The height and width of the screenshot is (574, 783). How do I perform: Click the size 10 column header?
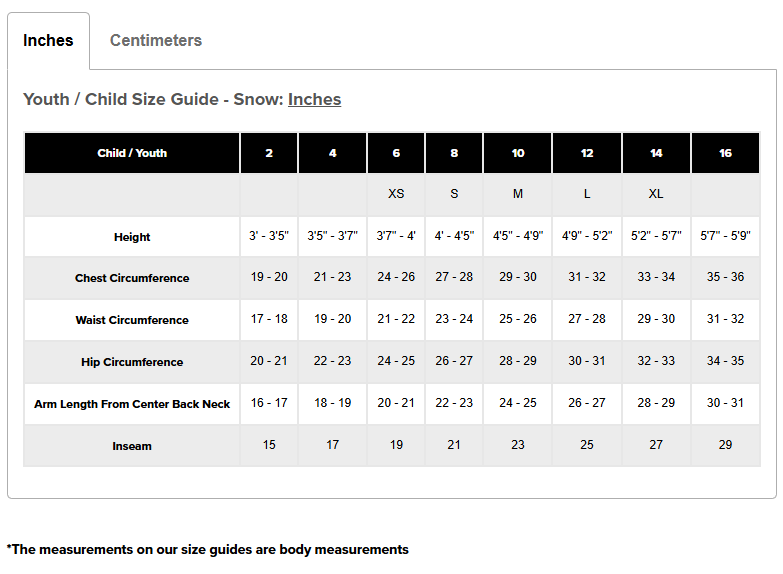coord(518,153)
